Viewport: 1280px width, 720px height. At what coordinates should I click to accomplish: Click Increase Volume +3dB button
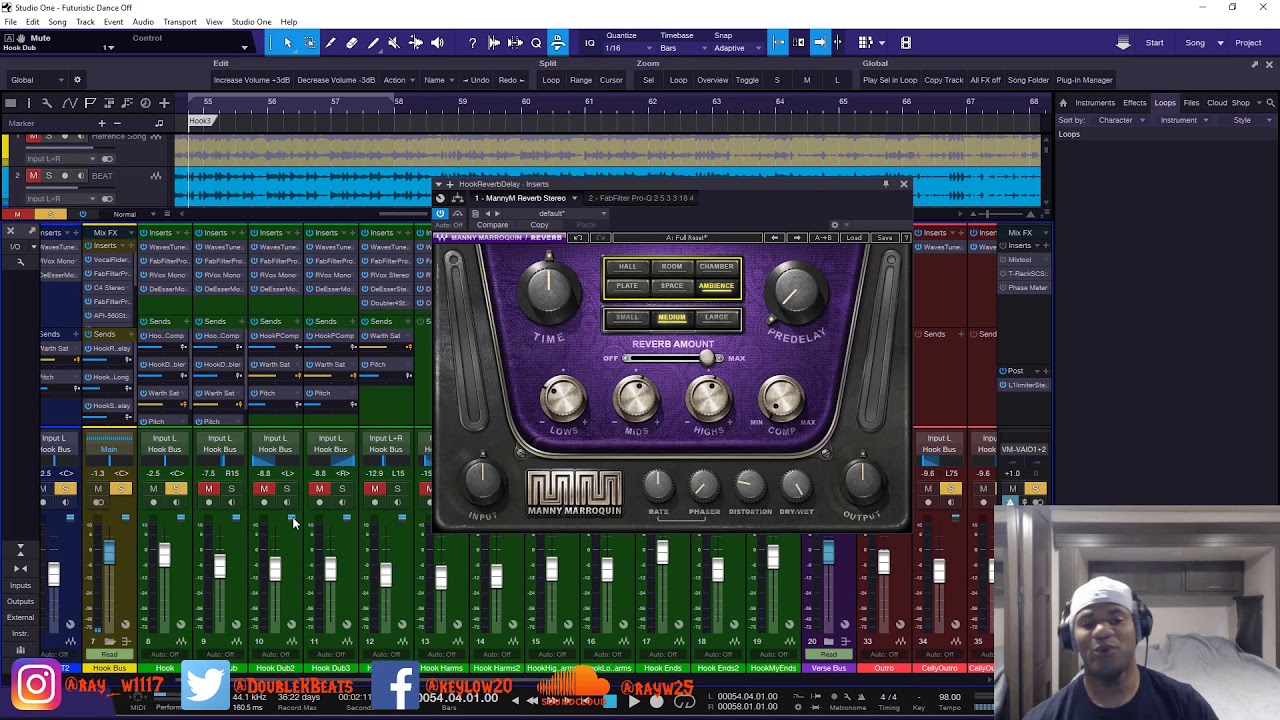pos(252,80)
